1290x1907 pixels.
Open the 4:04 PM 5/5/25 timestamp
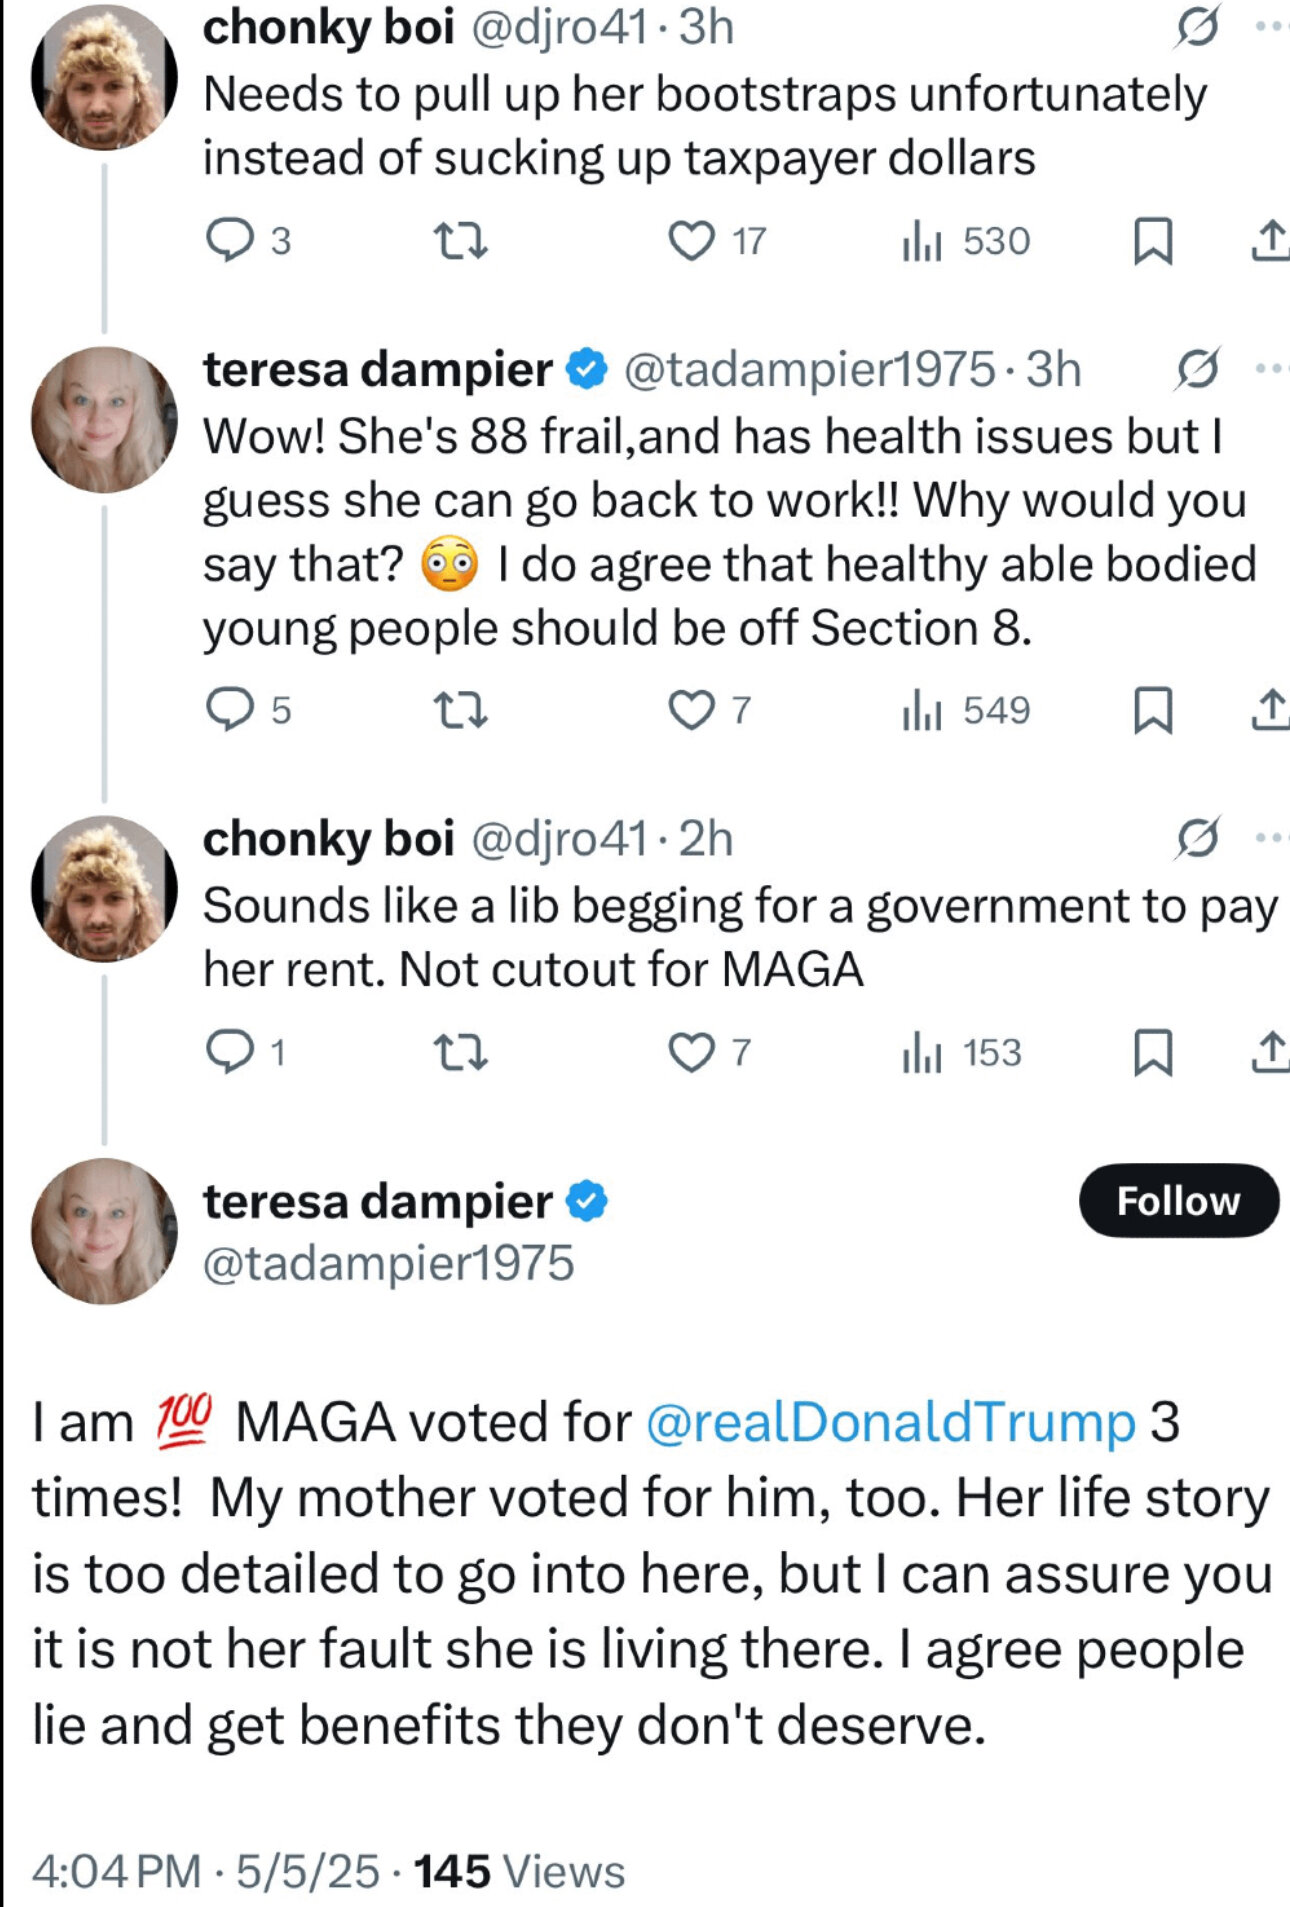pyautogui.click(x=205, y=1871)
